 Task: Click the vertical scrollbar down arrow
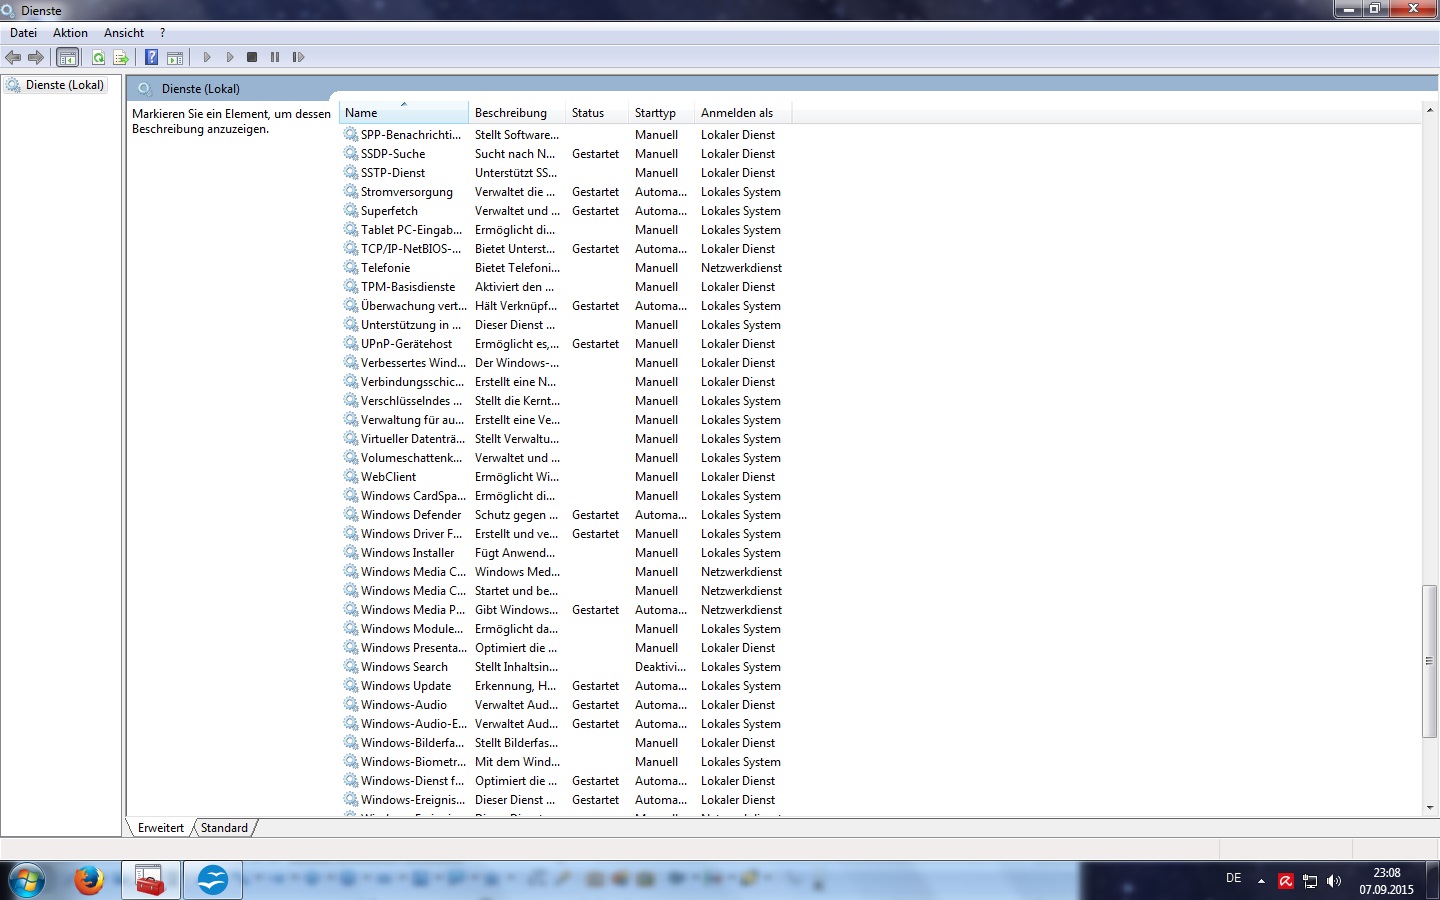tap(1429, 808)
